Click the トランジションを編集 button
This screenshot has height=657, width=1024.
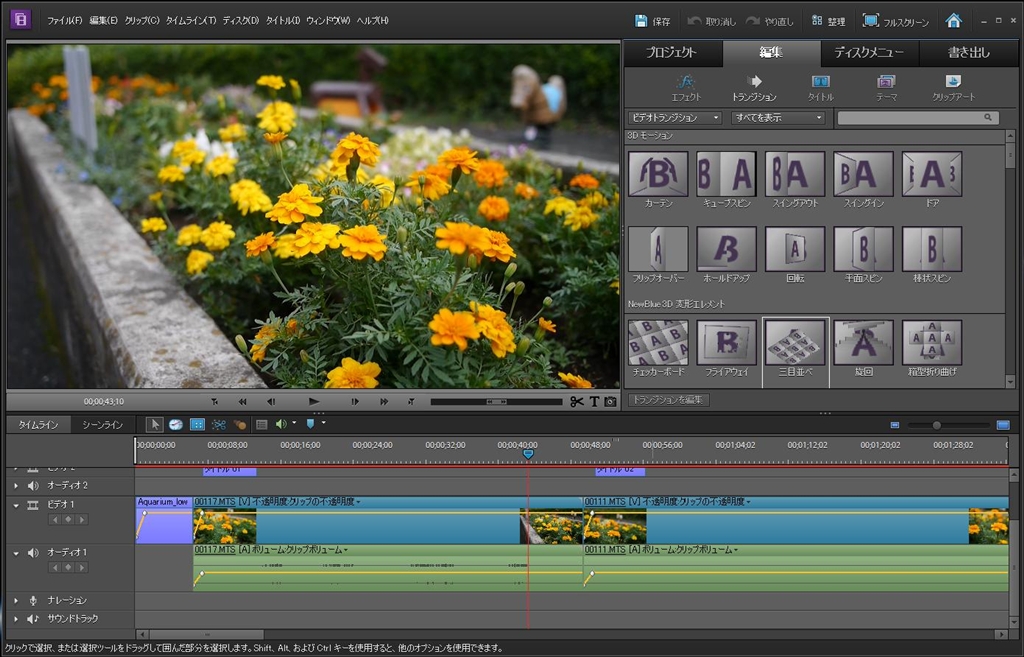point(669,400)
